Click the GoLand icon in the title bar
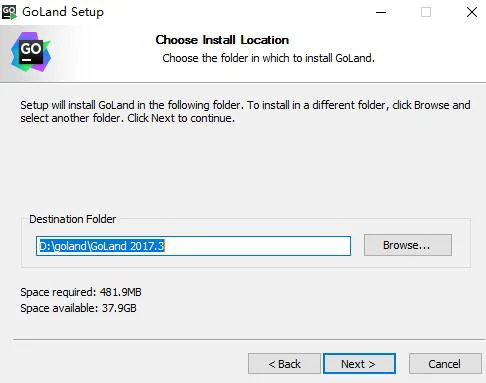Screen dimensions: 486x383 click(x=9, y=12)
